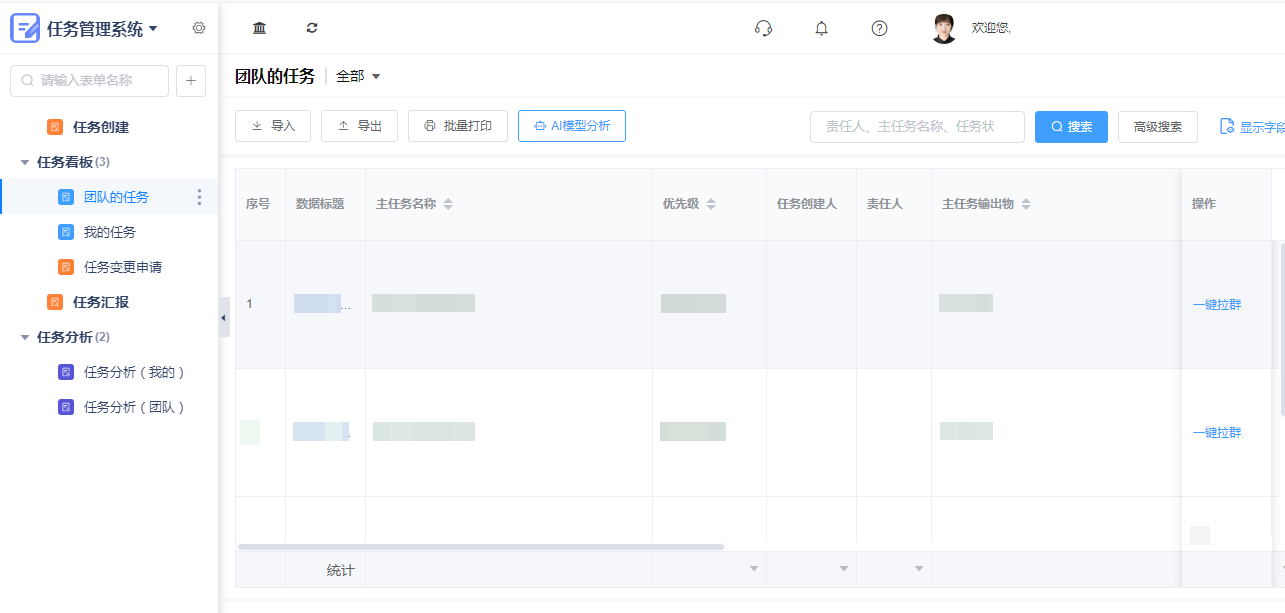Click the user avatar photo
1285x613 pixels.
[x=944, y=29]
